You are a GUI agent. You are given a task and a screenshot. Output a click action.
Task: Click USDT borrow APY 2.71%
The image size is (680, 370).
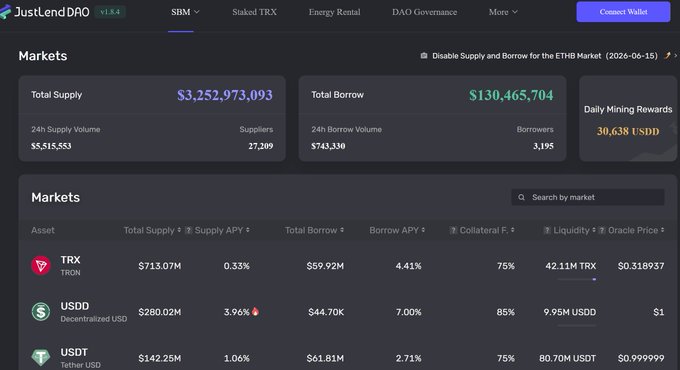tap(409, 358)
